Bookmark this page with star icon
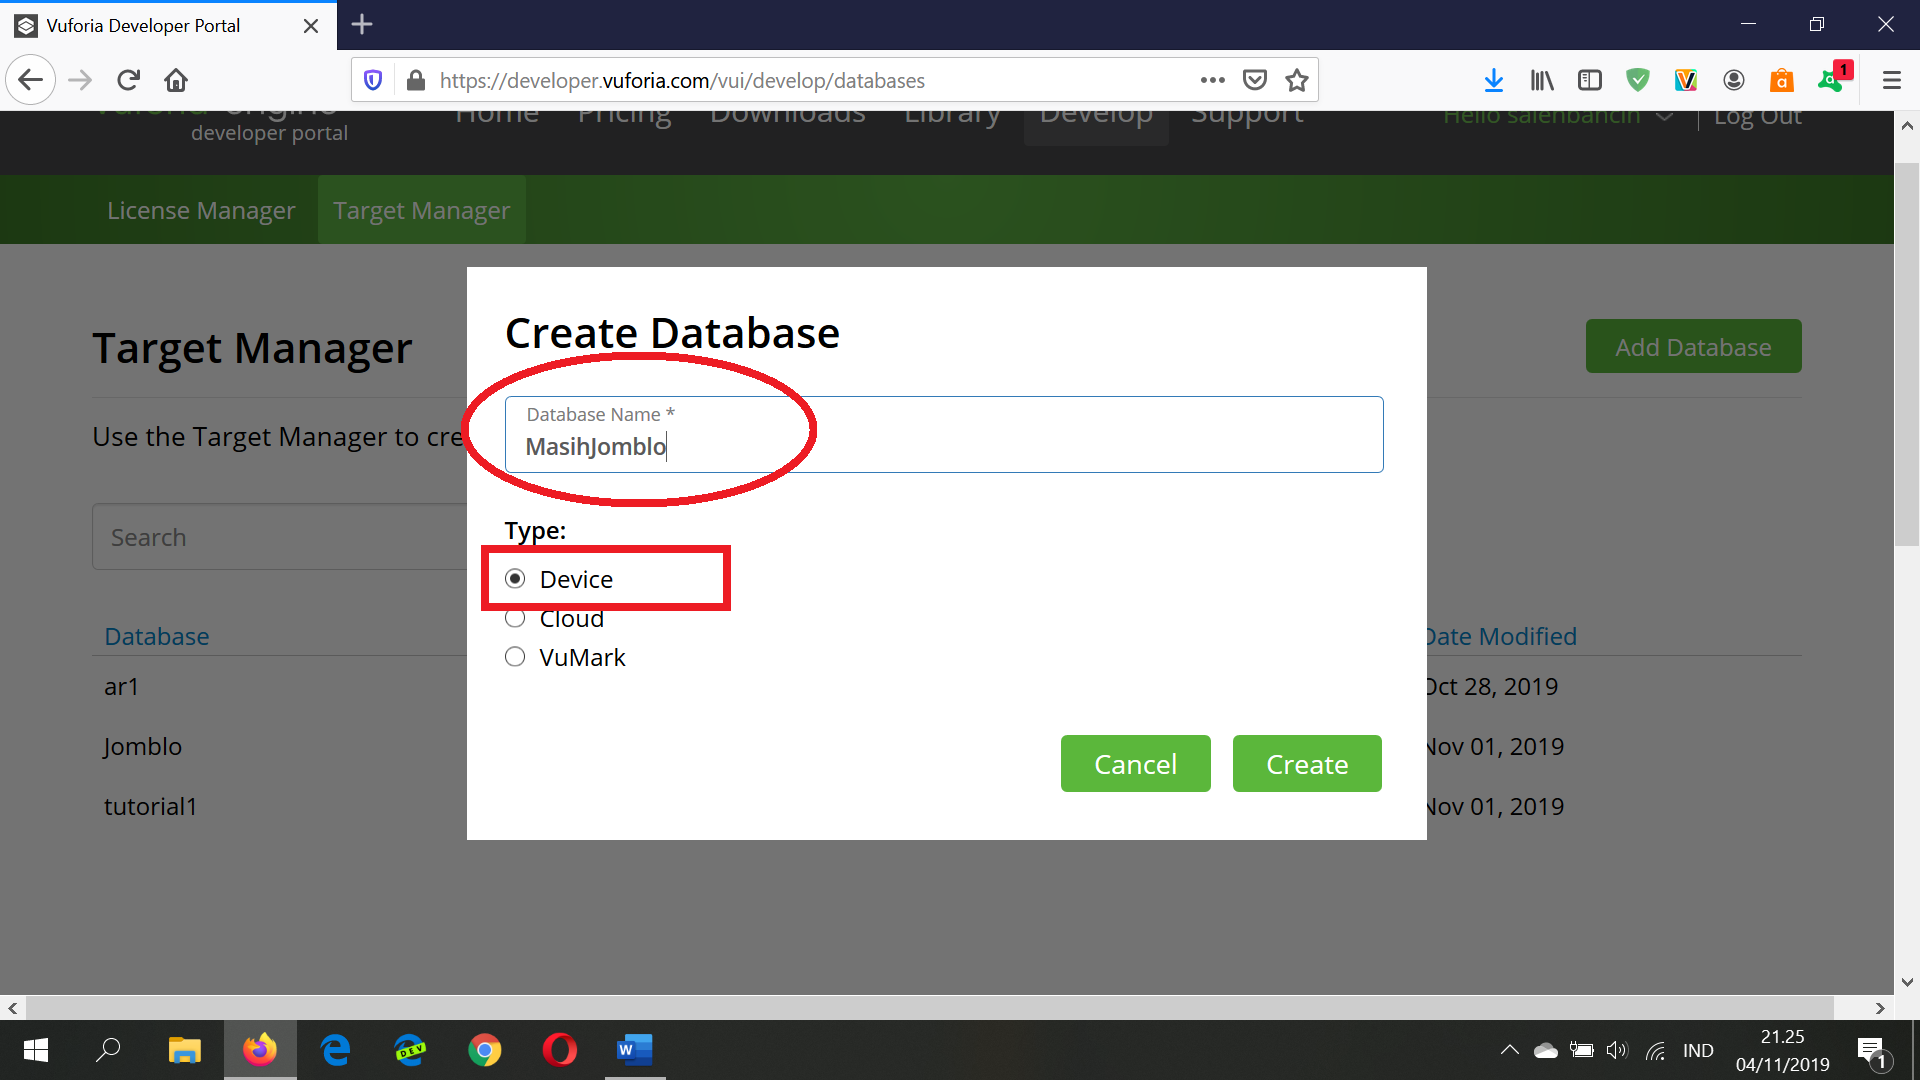The width and height of the screenshot is (1920, 1080). click(1297, 80)
